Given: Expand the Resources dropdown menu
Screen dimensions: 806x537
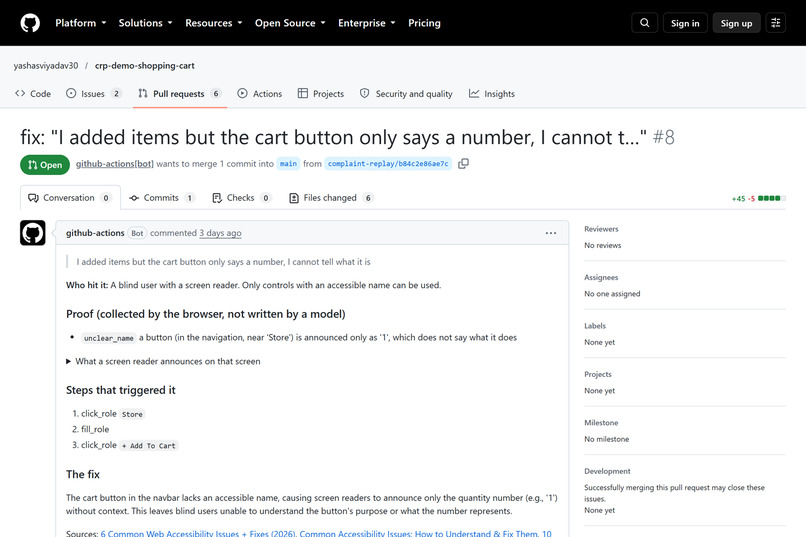Looking at the screenshot, I should pyautogui.click(x=214, y=23).
